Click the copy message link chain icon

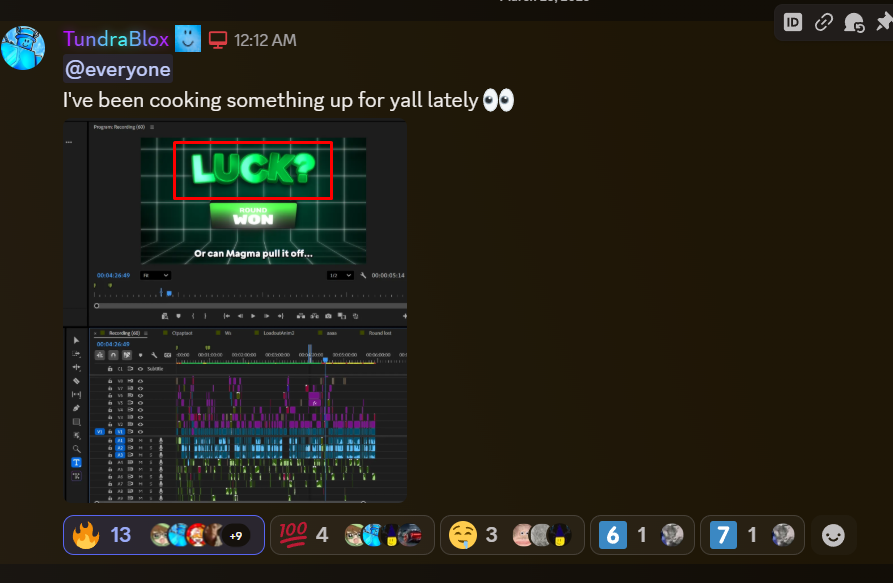824,22
